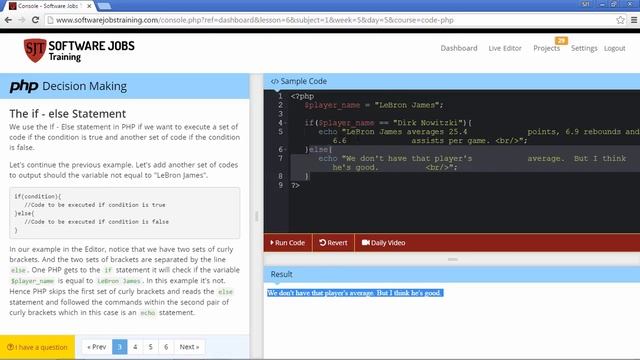Click the horizontal splitter handle above Result
Viewport: 640px width, 360px height.
click(452, 259)
